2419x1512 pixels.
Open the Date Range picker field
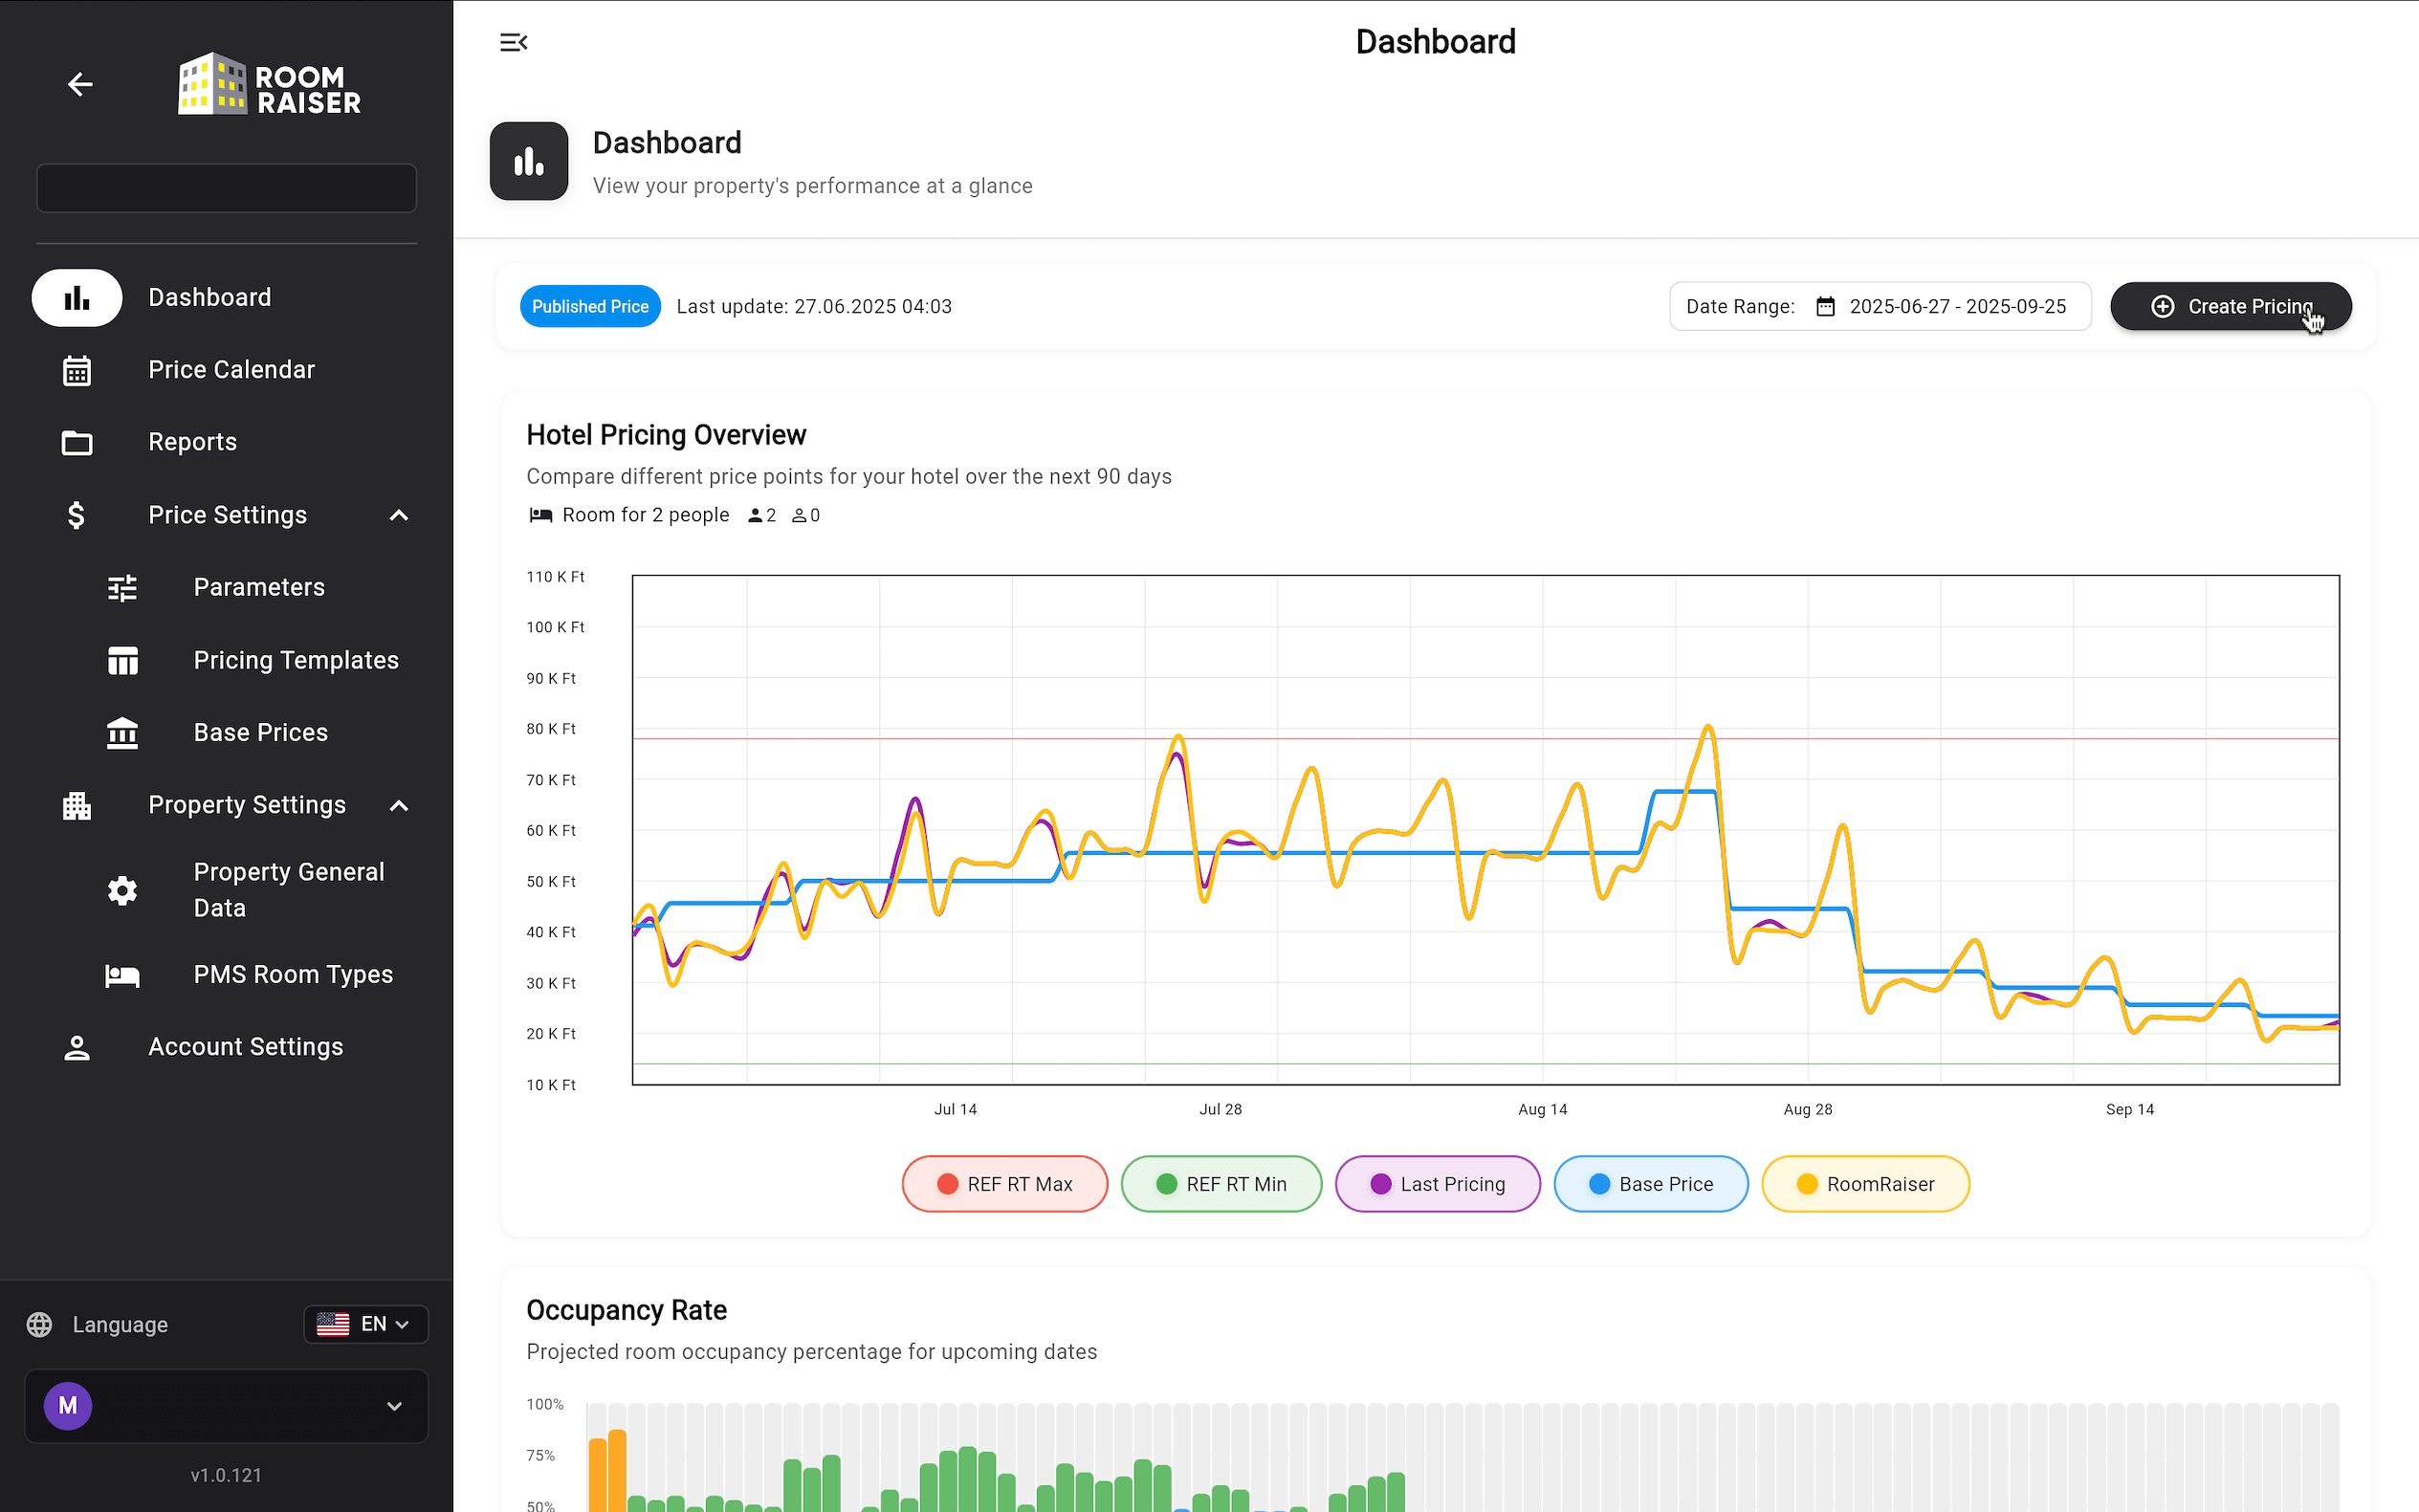[x=1879, y=307]
